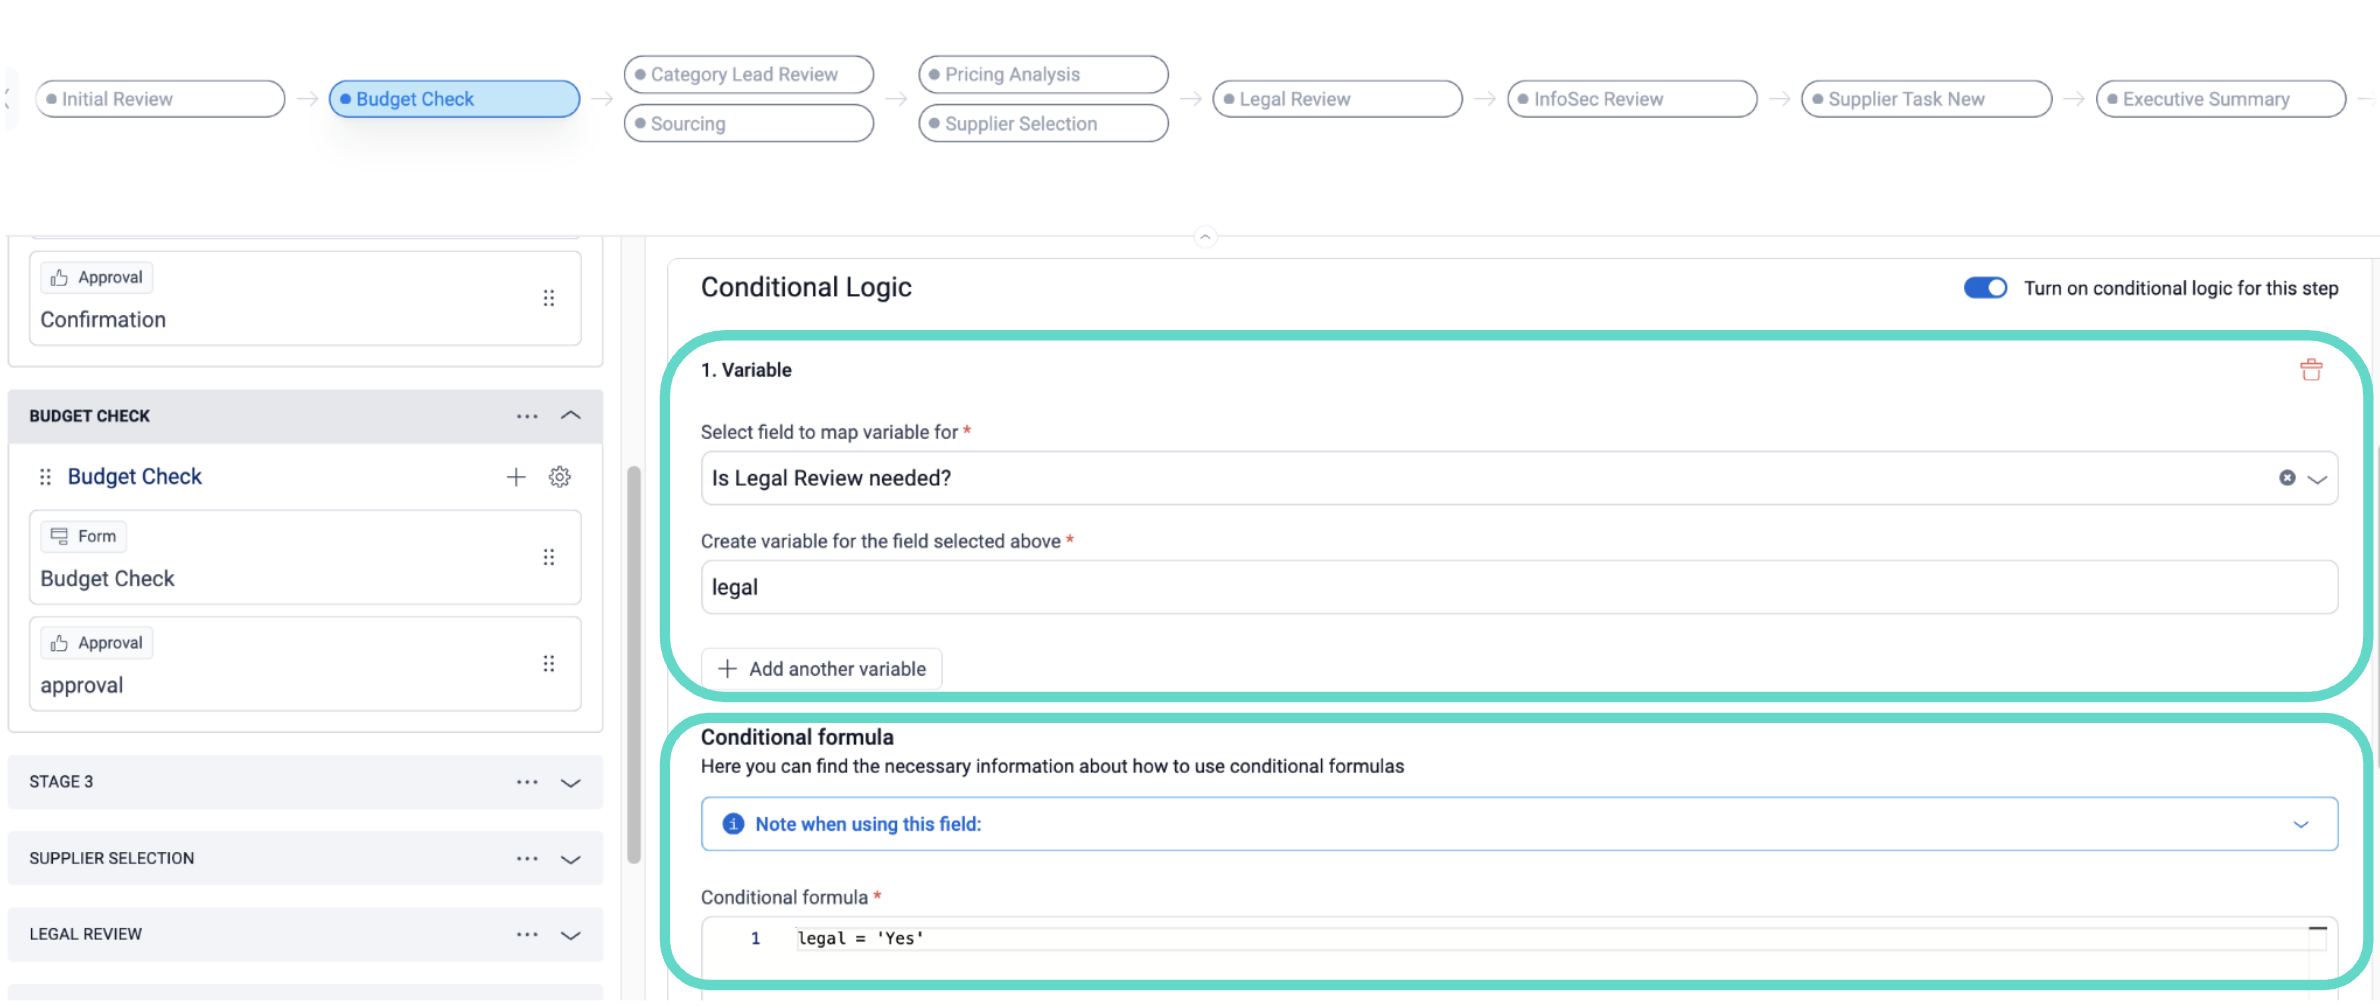Screen dimensions: 2380x1006
Task: Collapse the BUDGET CHECK stage section
Action: coord(571,416)
